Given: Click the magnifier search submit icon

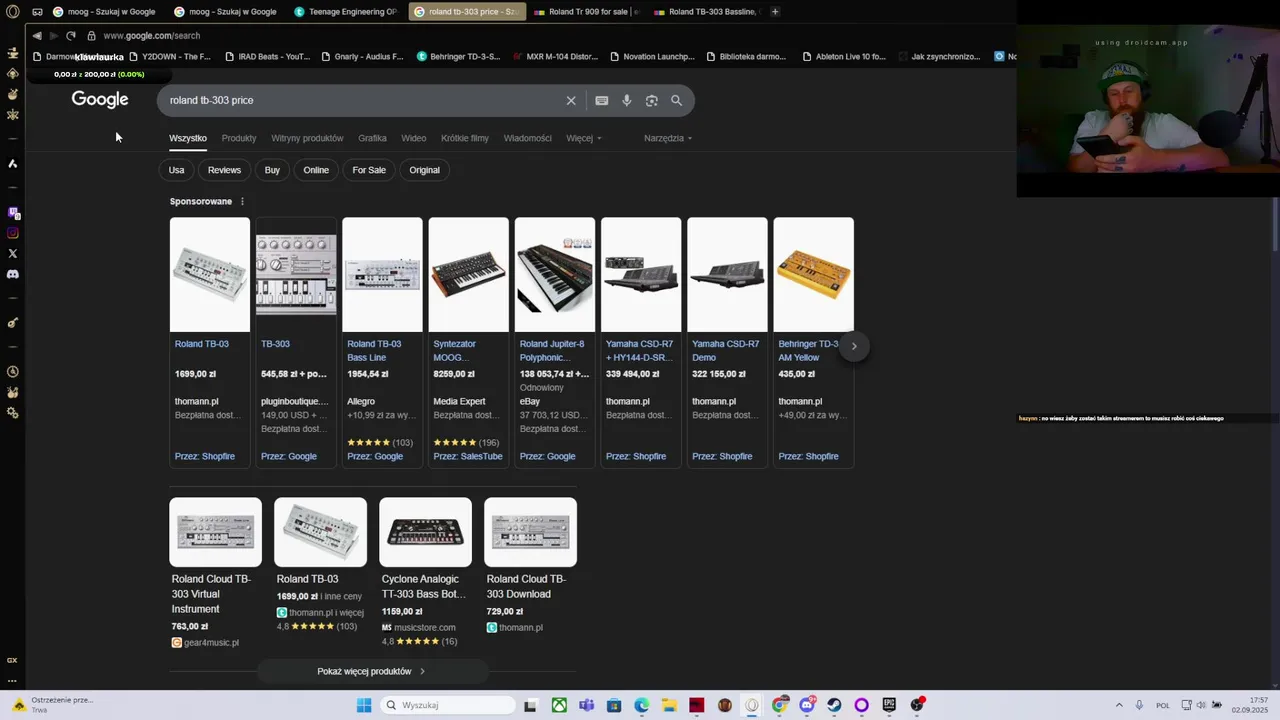Looking at the screenshot, I should pyautogui.click(x=676, y=101).
